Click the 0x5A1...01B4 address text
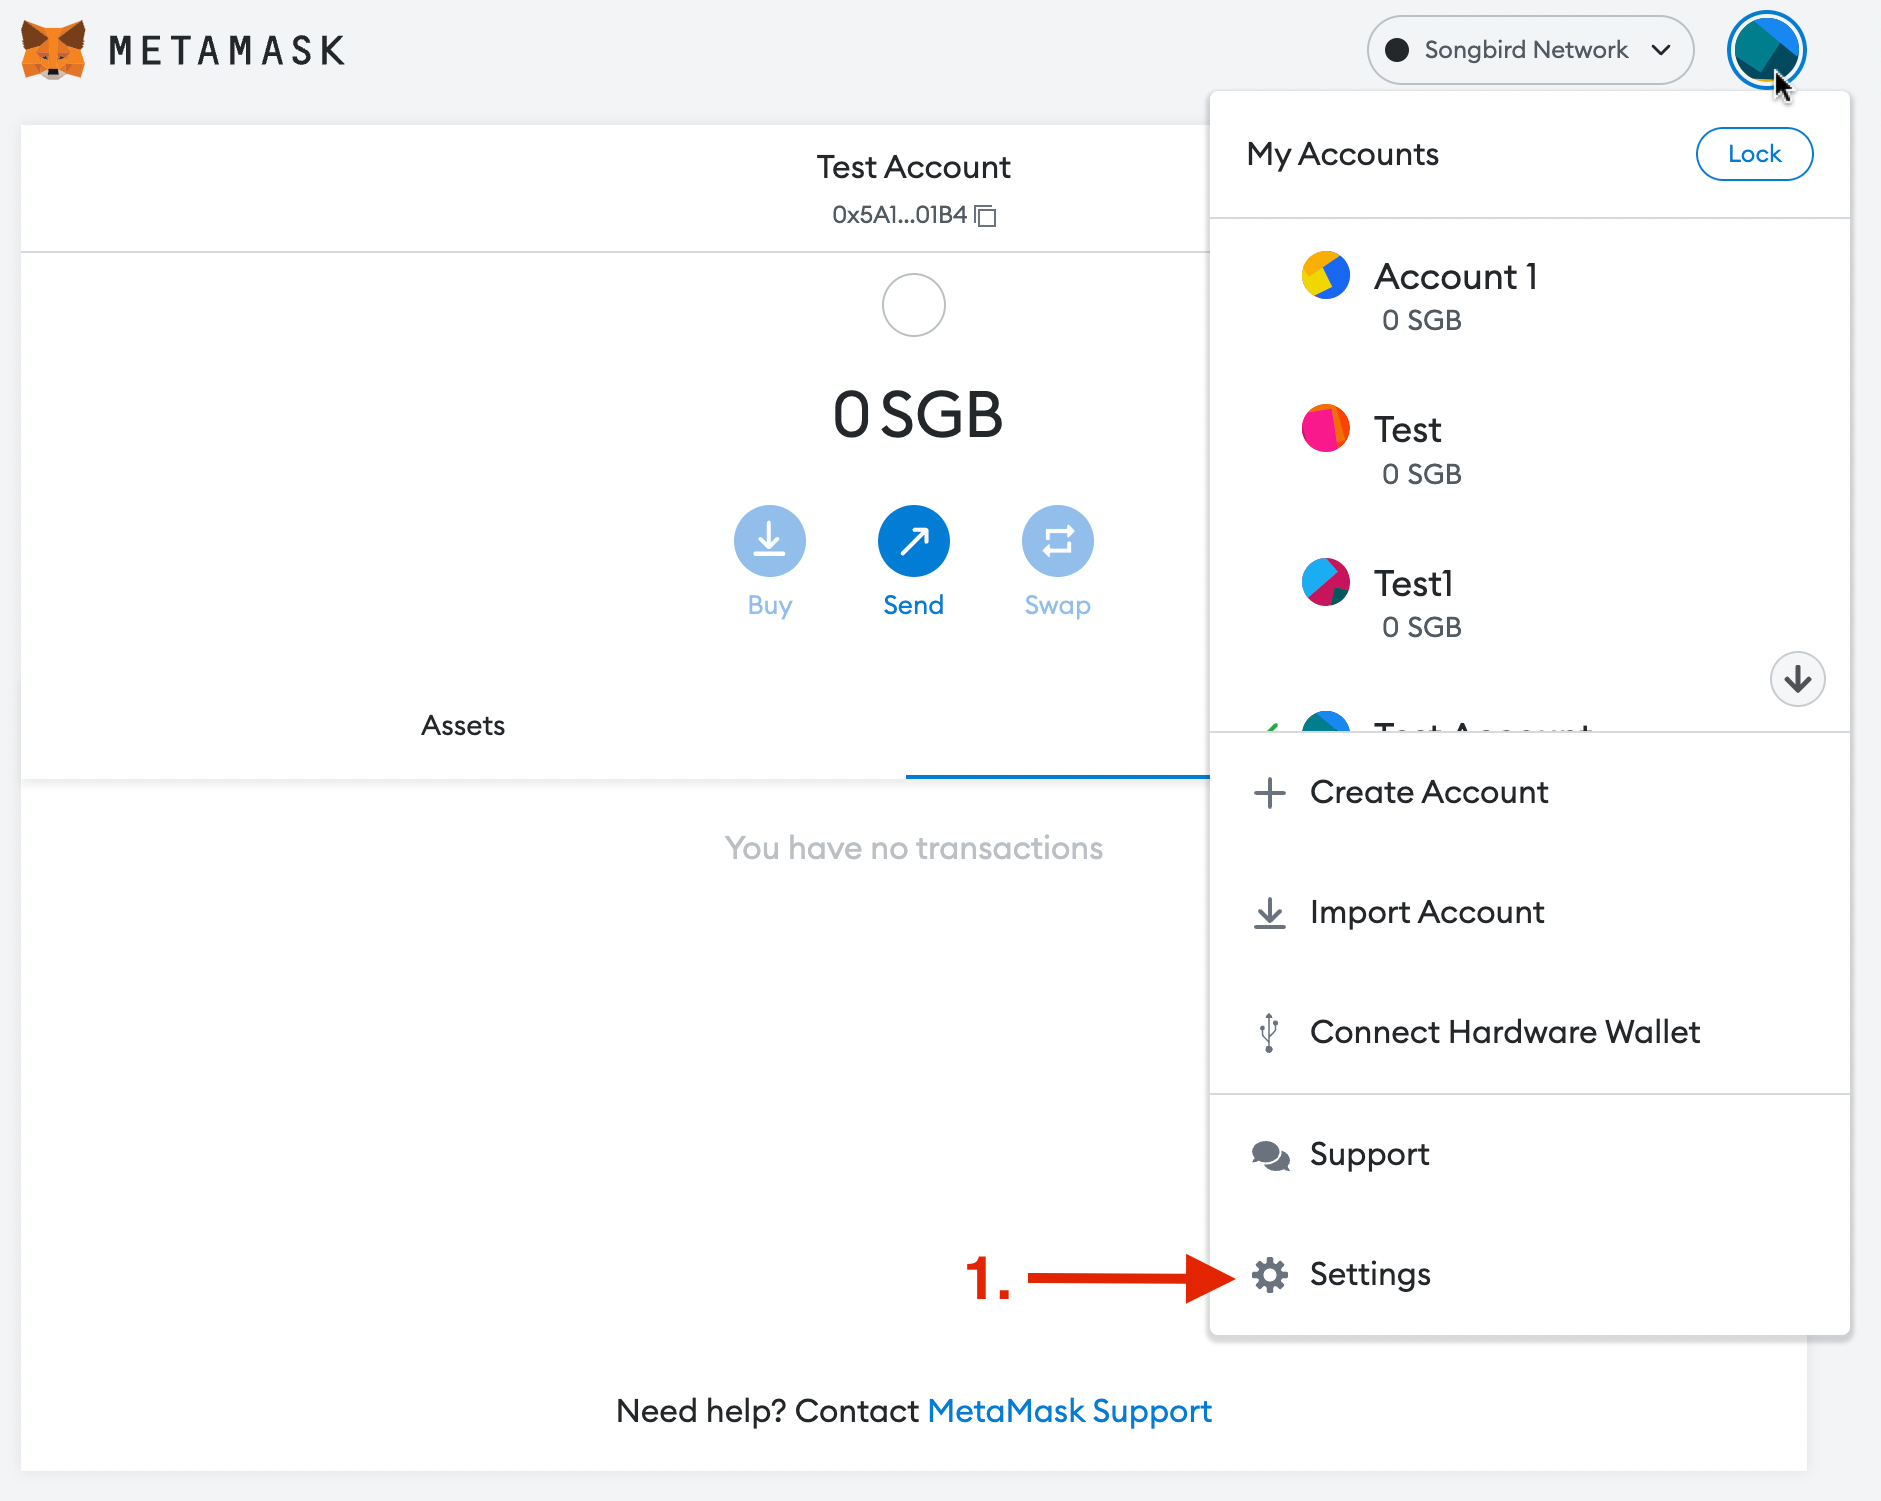Screen dimensions: 1881x1501 [x=900, y=215]
